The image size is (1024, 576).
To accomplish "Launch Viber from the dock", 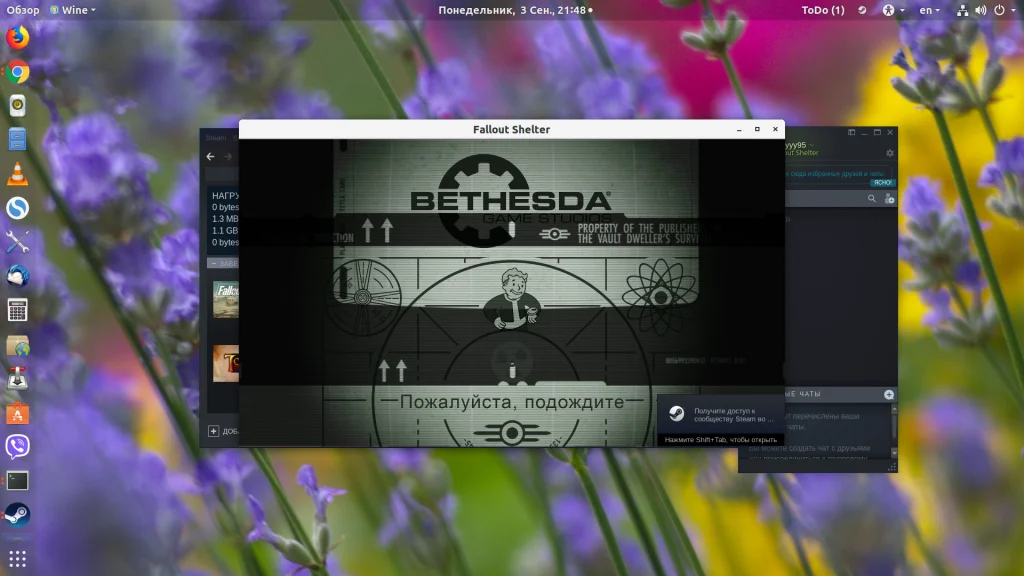I will [x=18, y=447].
